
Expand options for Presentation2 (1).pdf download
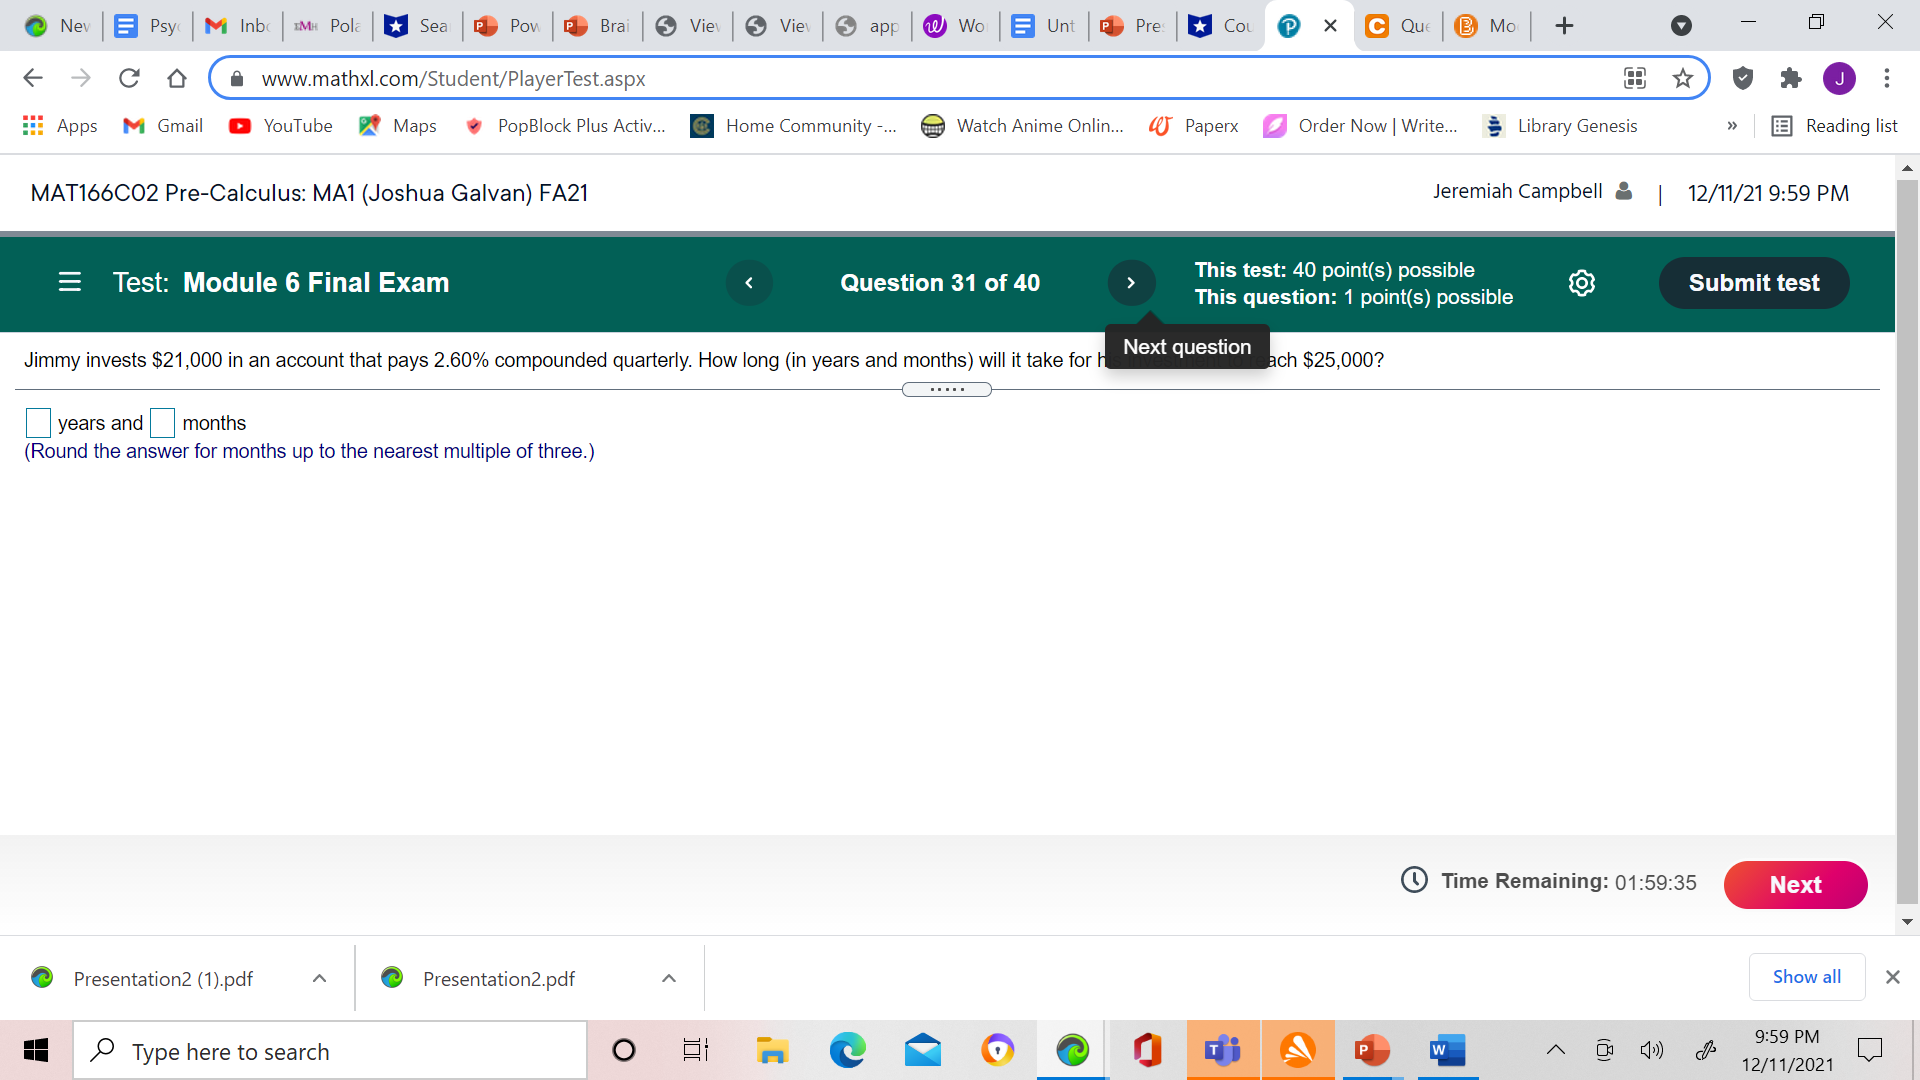pyautogui.click(x=319, y=978)
